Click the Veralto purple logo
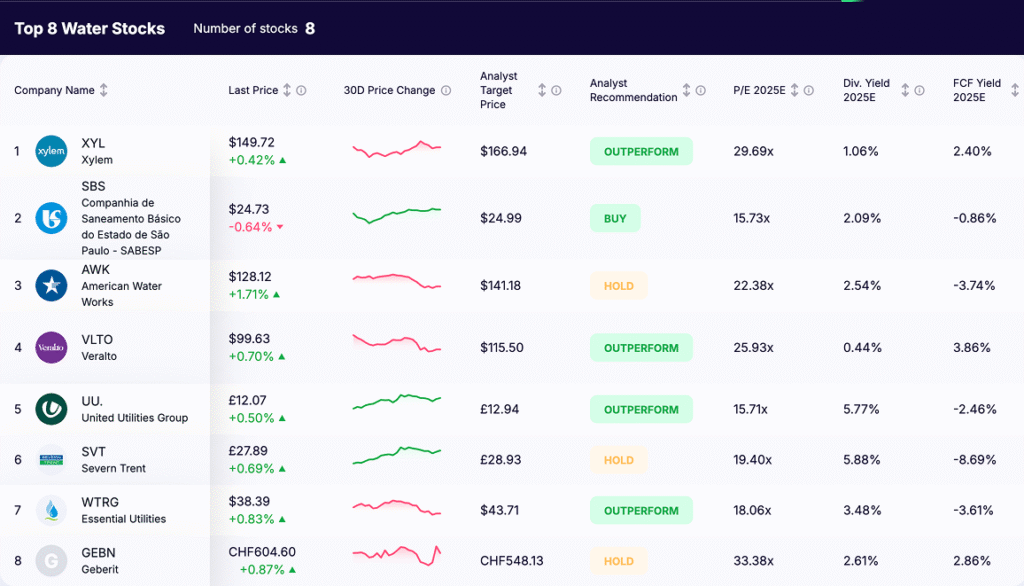1024x586 pixels. pos(51,347)
